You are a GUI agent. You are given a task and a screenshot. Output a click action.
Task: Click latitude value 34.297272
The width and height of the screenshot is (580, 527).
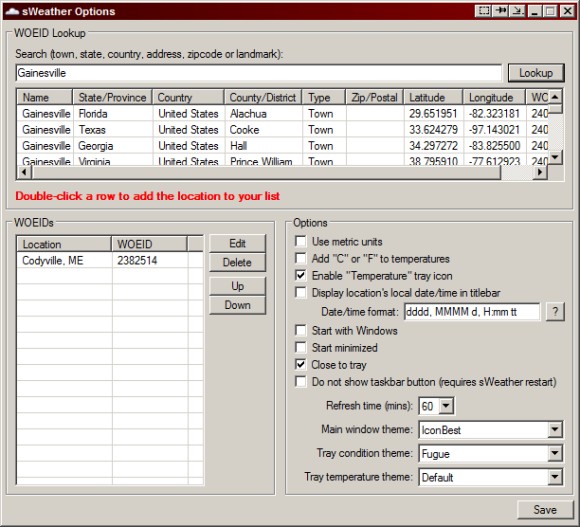click(433, 146)
